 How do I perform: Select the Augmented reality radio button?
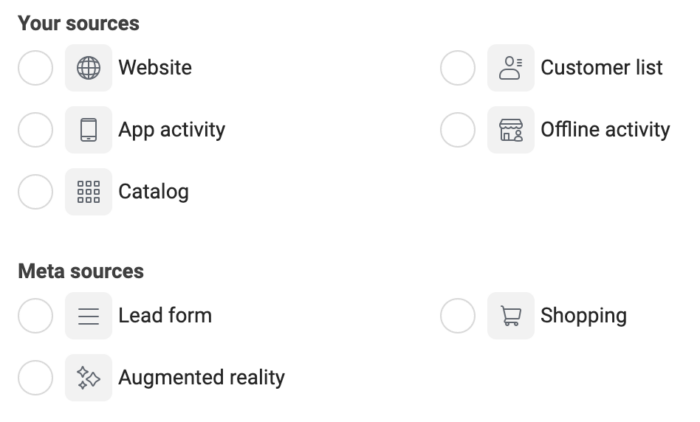pyautogui.click(x=35, y=378)
